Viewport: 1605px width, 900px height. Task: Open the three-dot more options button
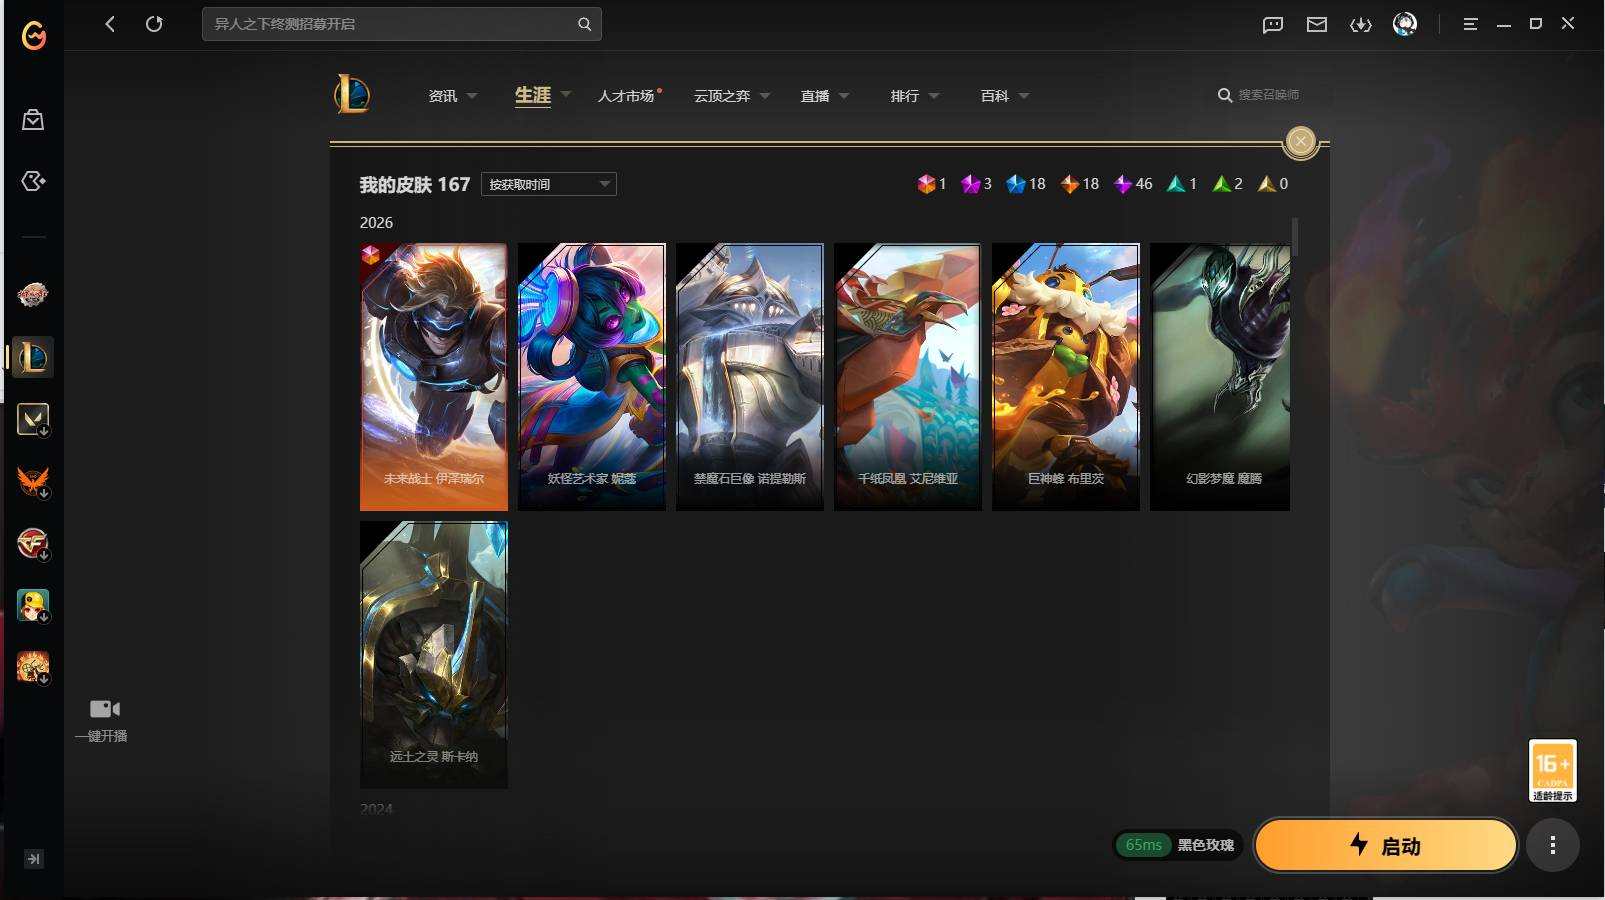tap(1552, 845)
